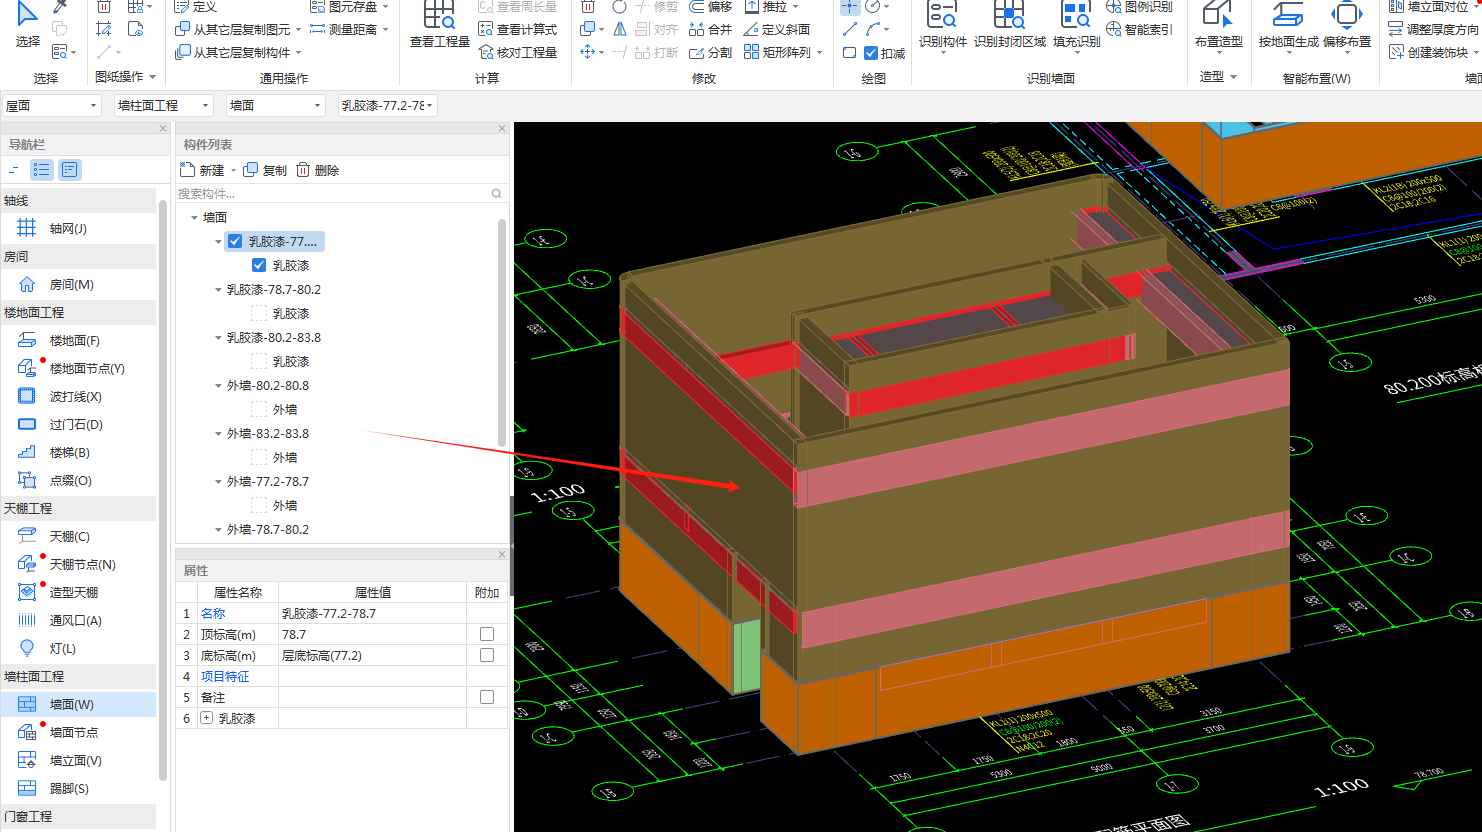
Task: Toggle the 扣减 checkbox in the 绘图 group
Action: point(871,53)
